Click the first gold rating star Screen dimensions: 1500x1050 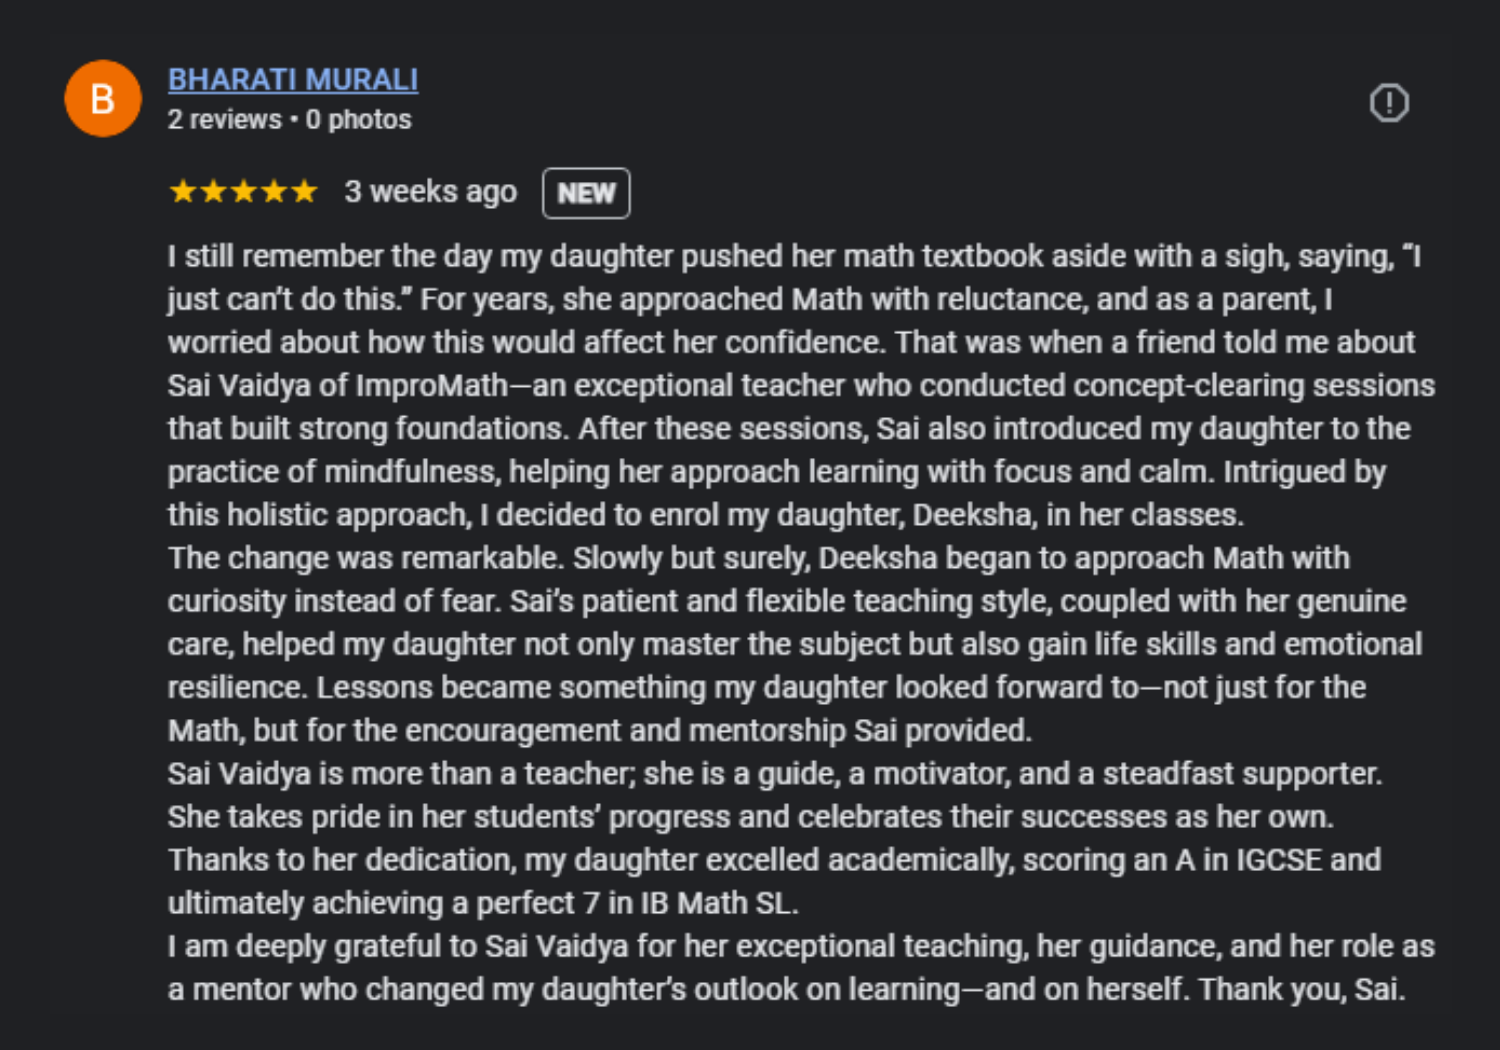pyautogui.click(x=183, y=191)
